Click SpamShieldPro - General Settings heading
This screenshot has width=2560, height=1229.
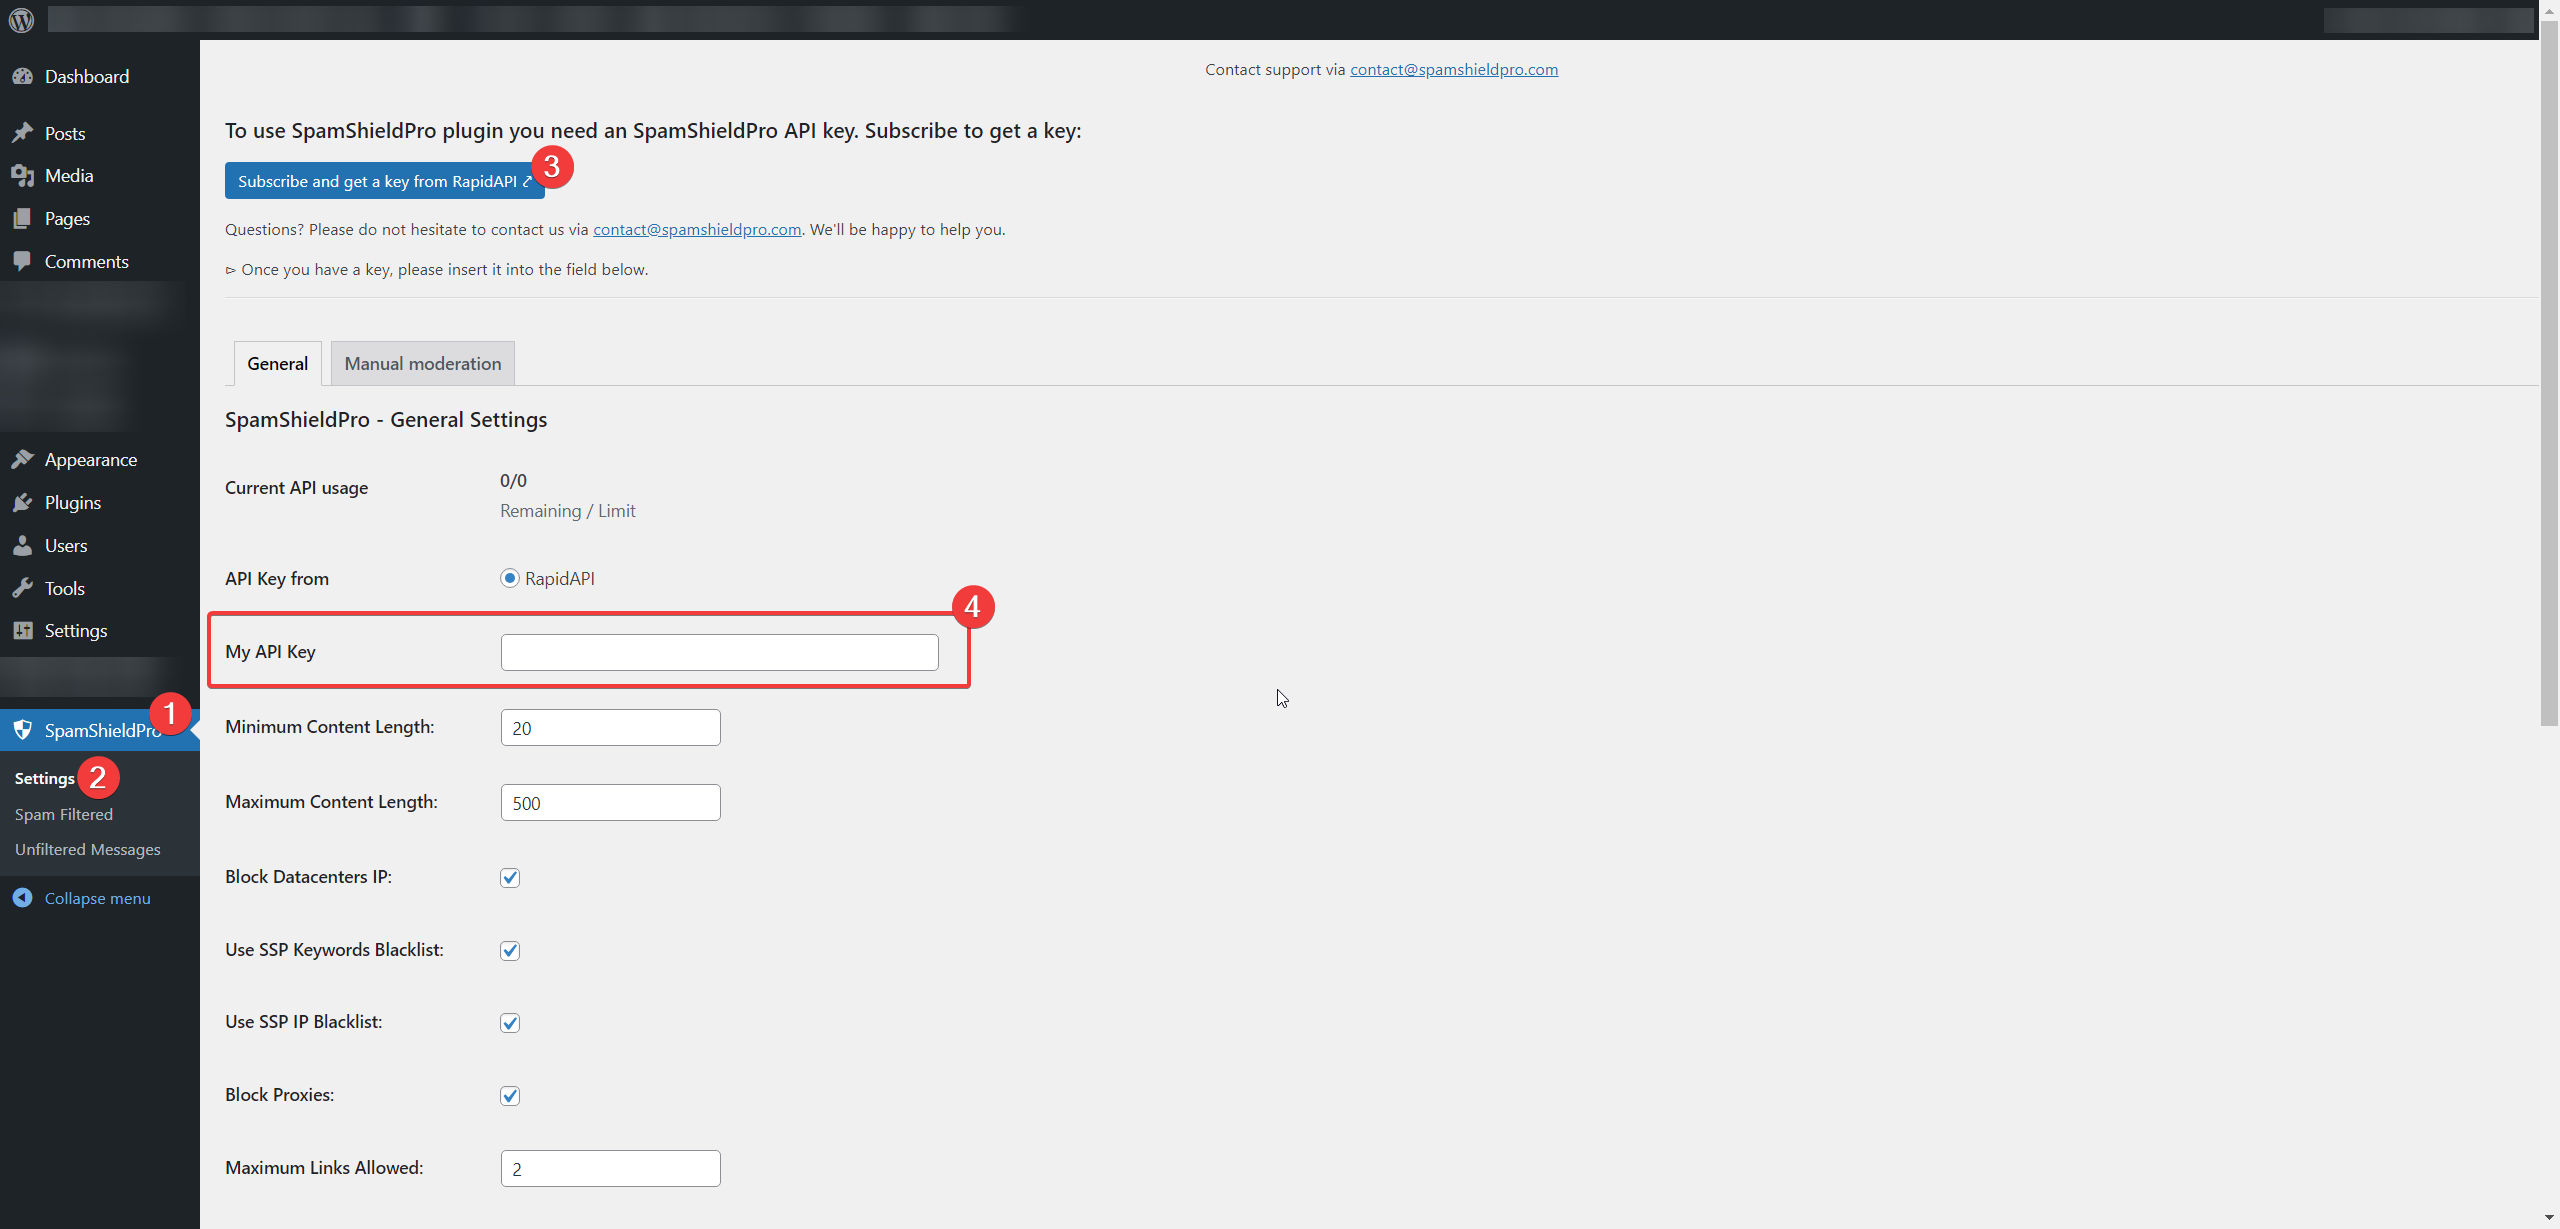[x=386, y=420]
